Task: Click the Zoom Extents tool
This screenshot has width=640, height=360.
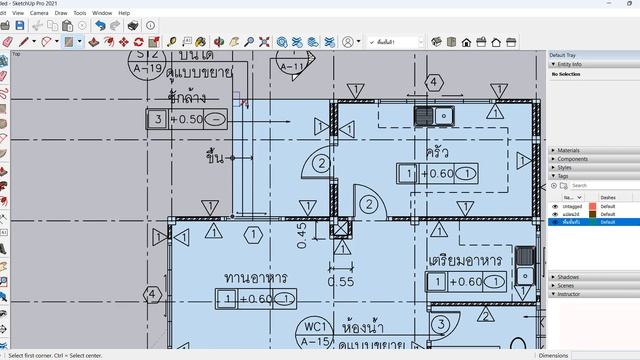Action: pyautogui.click(x=264, y=42)
